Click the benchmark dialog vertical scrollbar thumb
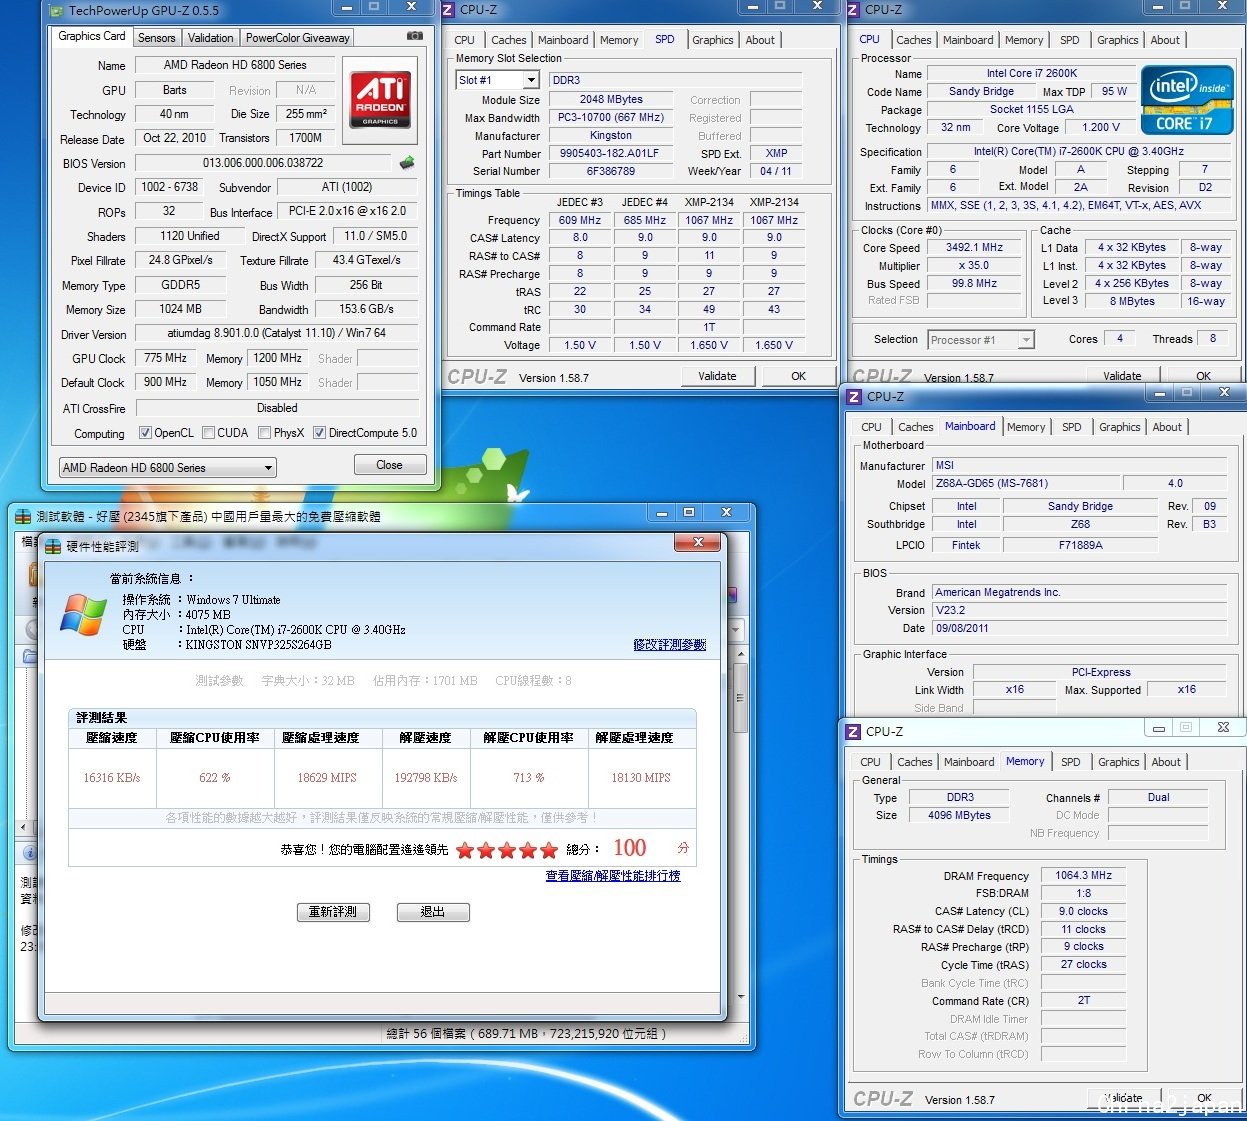This screenshot has width=1247, height=1121. tap(741, 698)
